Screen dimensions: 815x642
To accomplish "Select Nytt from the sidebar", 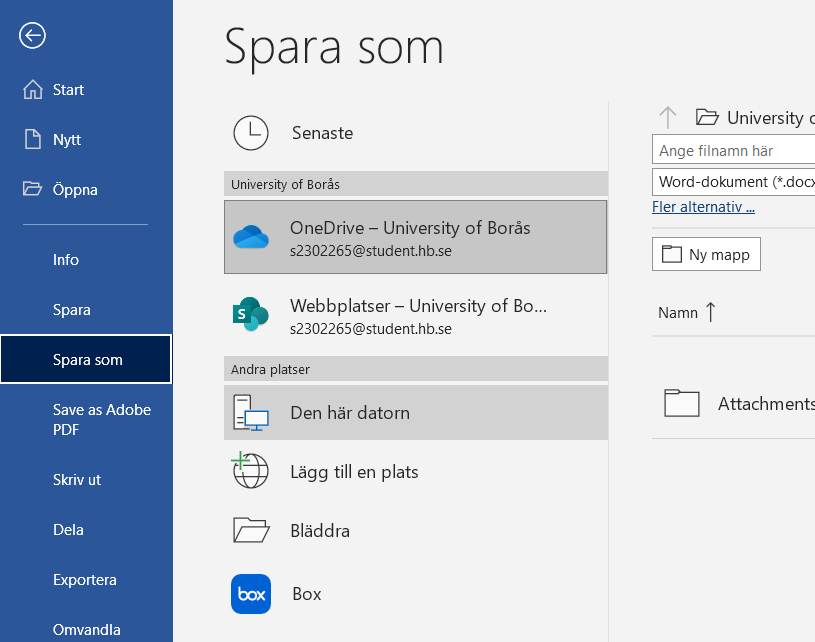I will point(67,140).
